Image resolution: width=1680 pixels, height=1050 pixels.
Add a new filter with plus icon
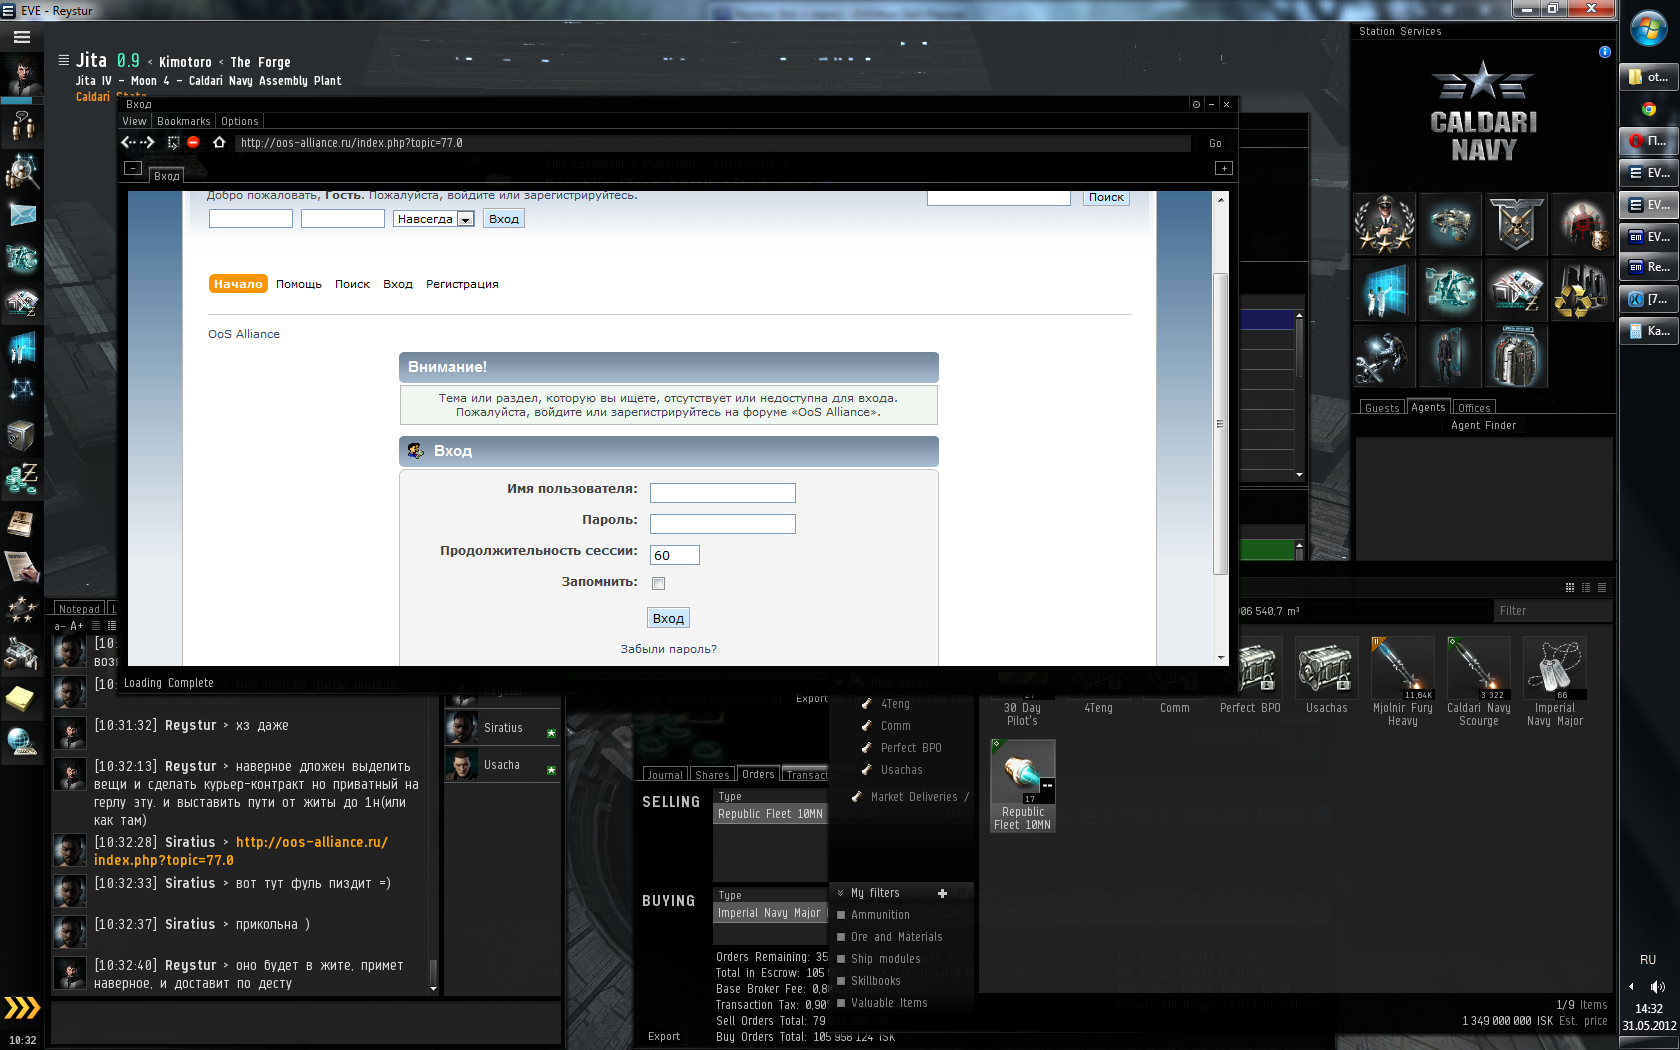click(942, 893)
